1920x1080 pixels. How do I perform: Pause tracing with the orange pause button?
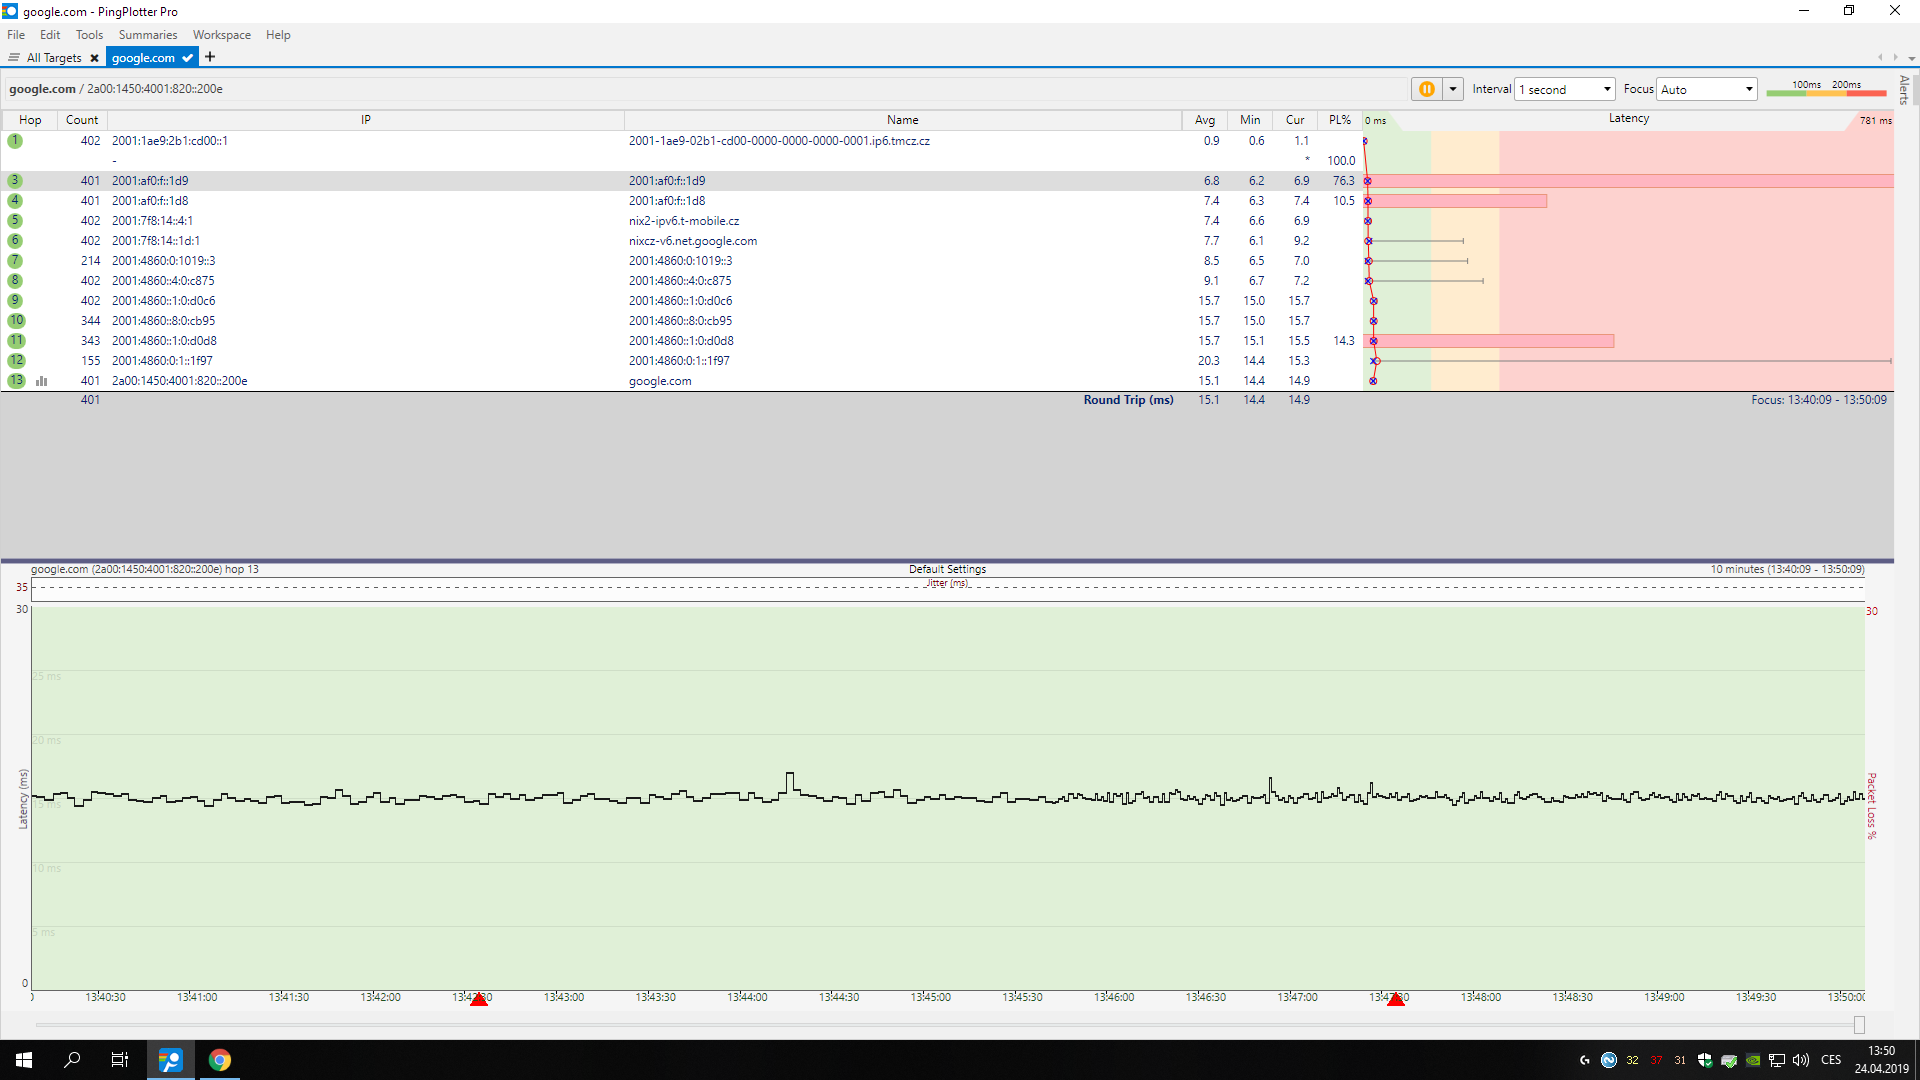1426,89
